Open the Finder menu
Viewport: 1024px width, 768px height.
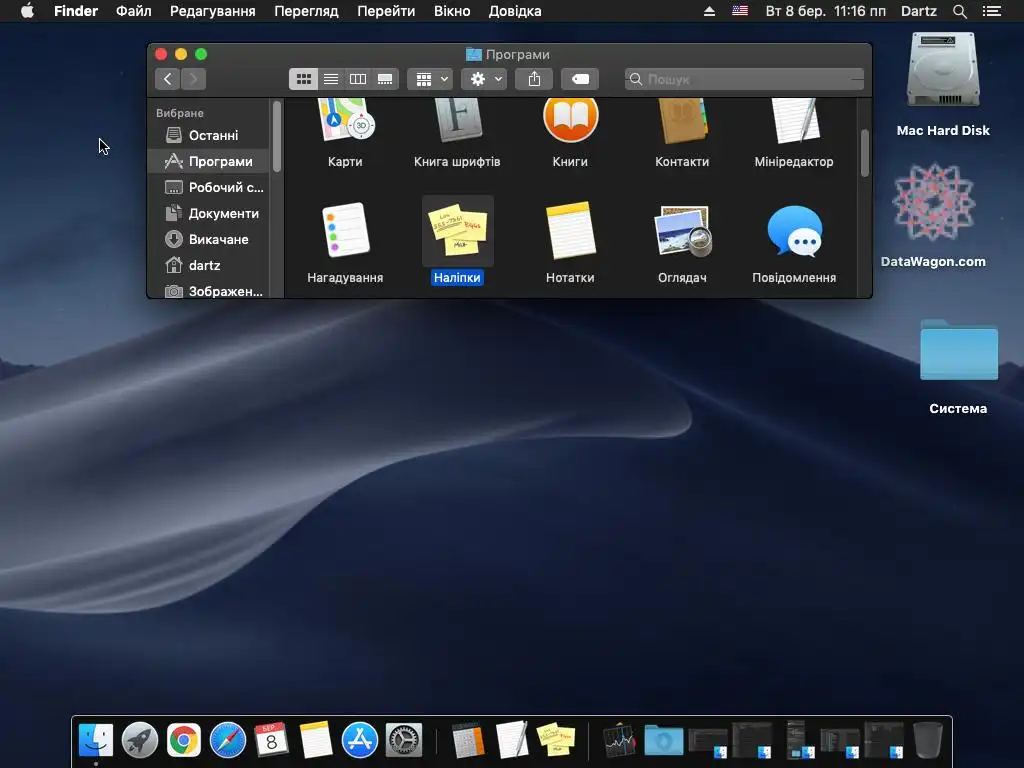pos(76,11)
